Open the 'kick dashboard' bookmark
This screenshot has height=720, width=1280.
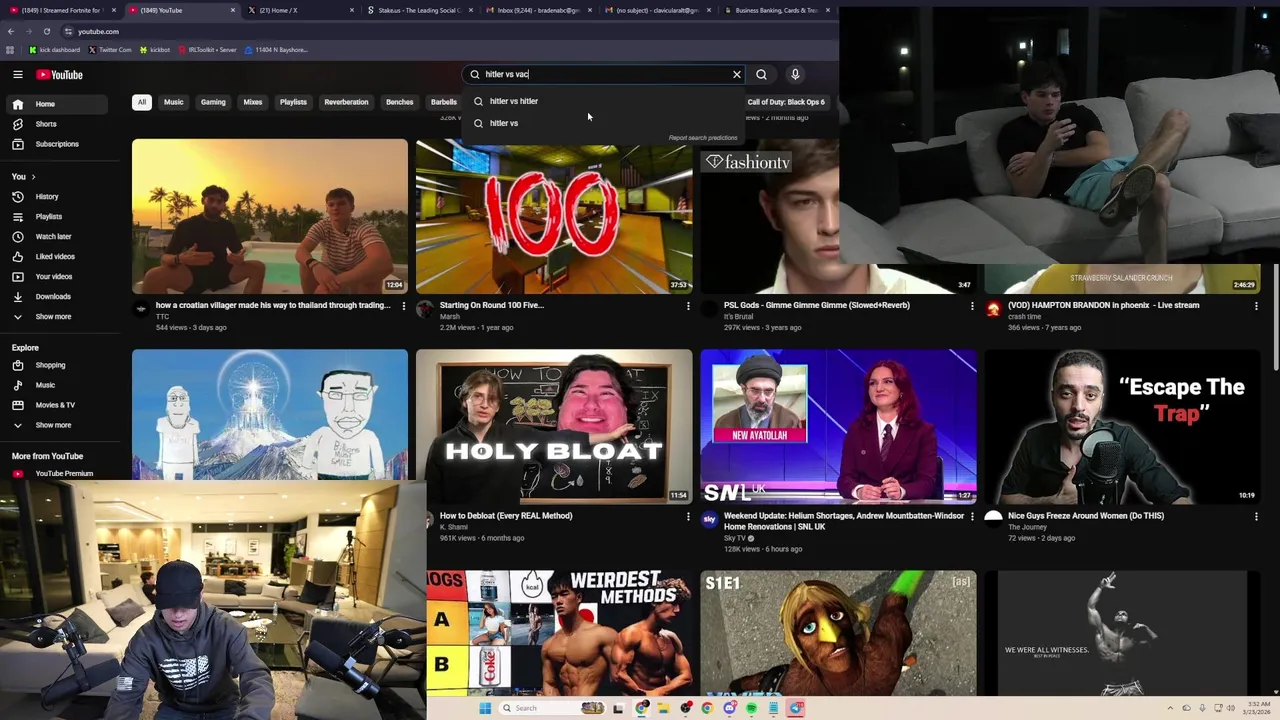pos(54,49)
